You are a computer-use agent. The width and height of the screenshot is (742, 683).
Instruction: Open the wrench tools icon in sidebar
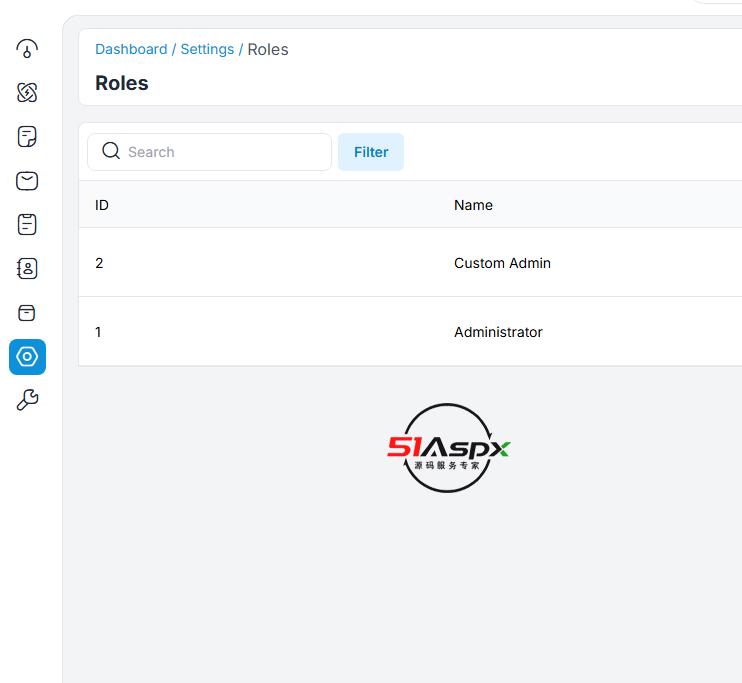coord(27,400)
